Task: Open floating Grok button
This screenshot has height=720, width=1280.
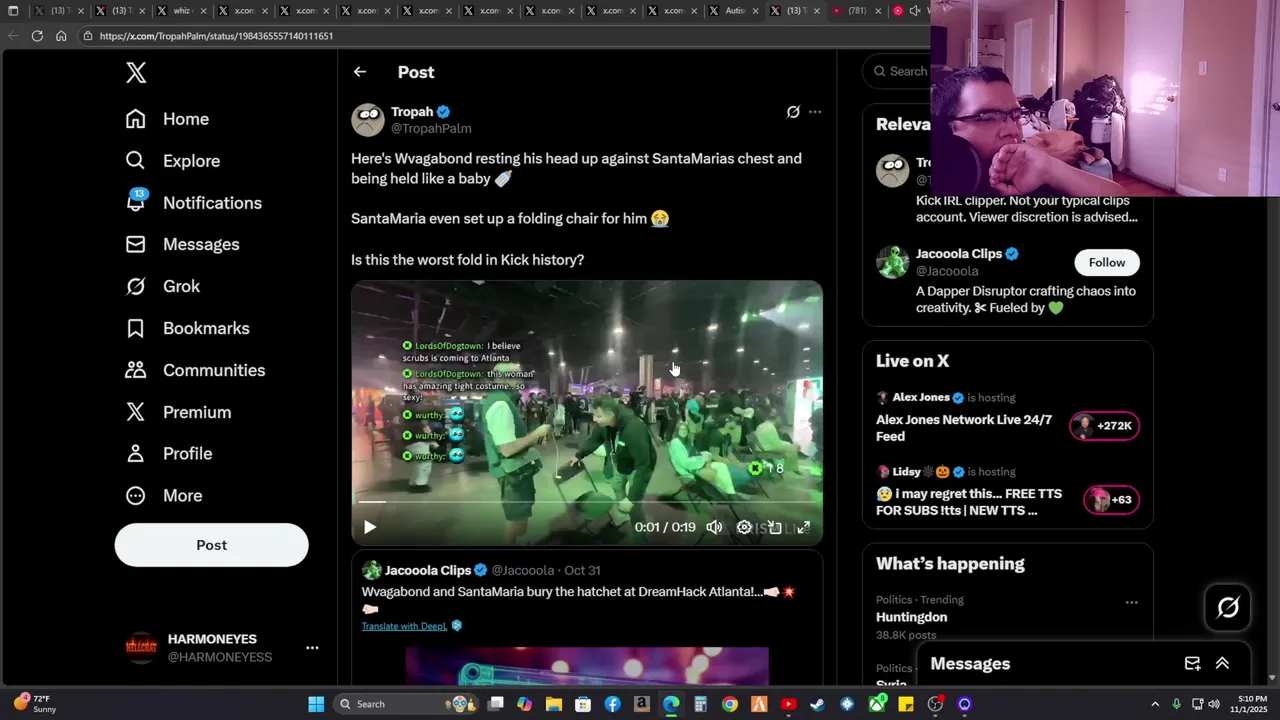Action: (x=1228, y=607)
